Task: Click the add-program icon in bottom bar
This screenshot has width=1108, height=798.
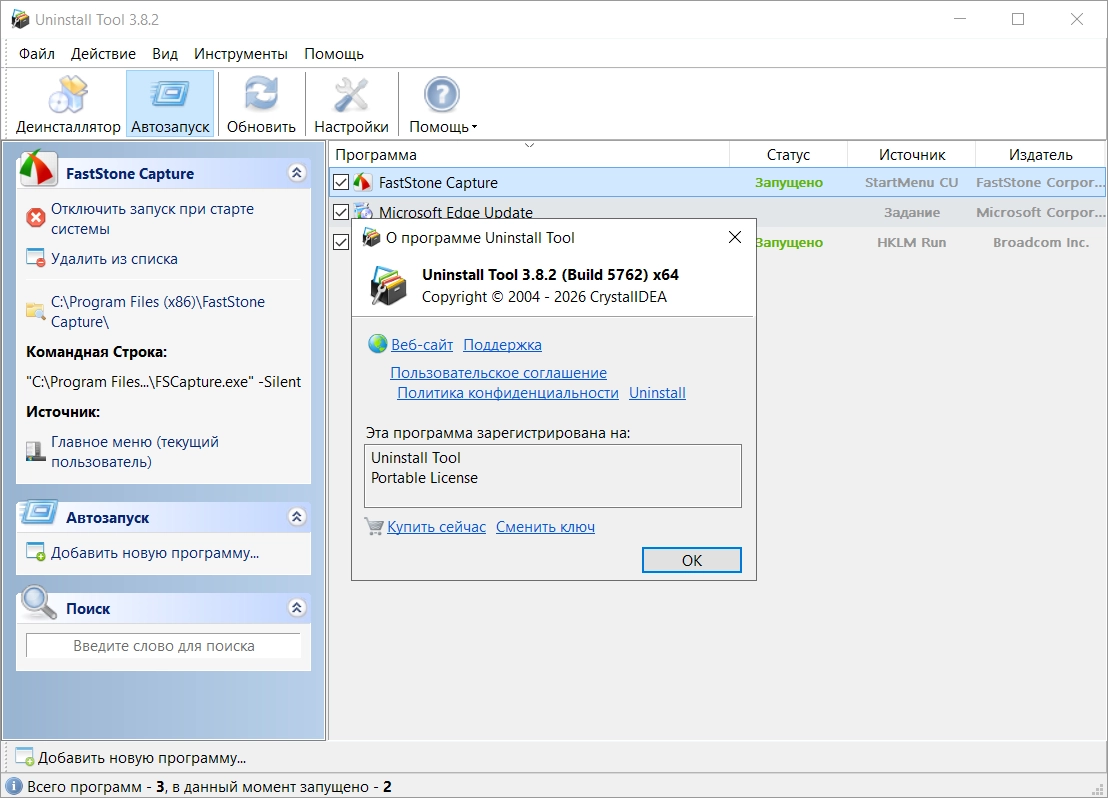Action: click(x=25, y=757)
